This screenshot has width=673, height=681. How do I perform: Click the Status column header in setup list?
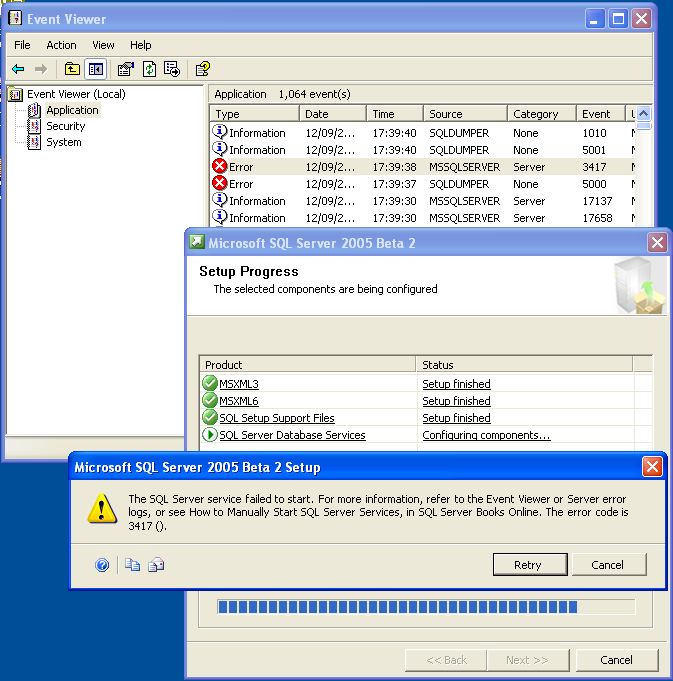pos(524,365)
